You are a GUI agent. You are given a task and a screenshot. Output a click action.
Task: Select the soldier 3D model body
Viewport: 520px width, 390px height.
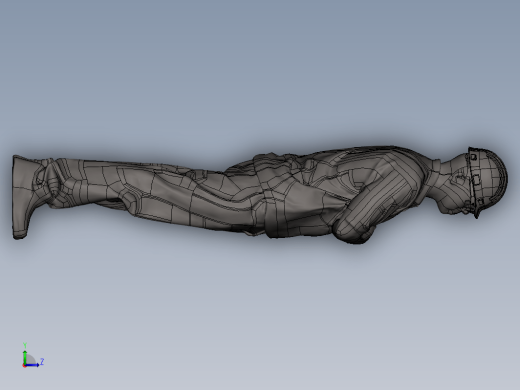tap(260, 195)
